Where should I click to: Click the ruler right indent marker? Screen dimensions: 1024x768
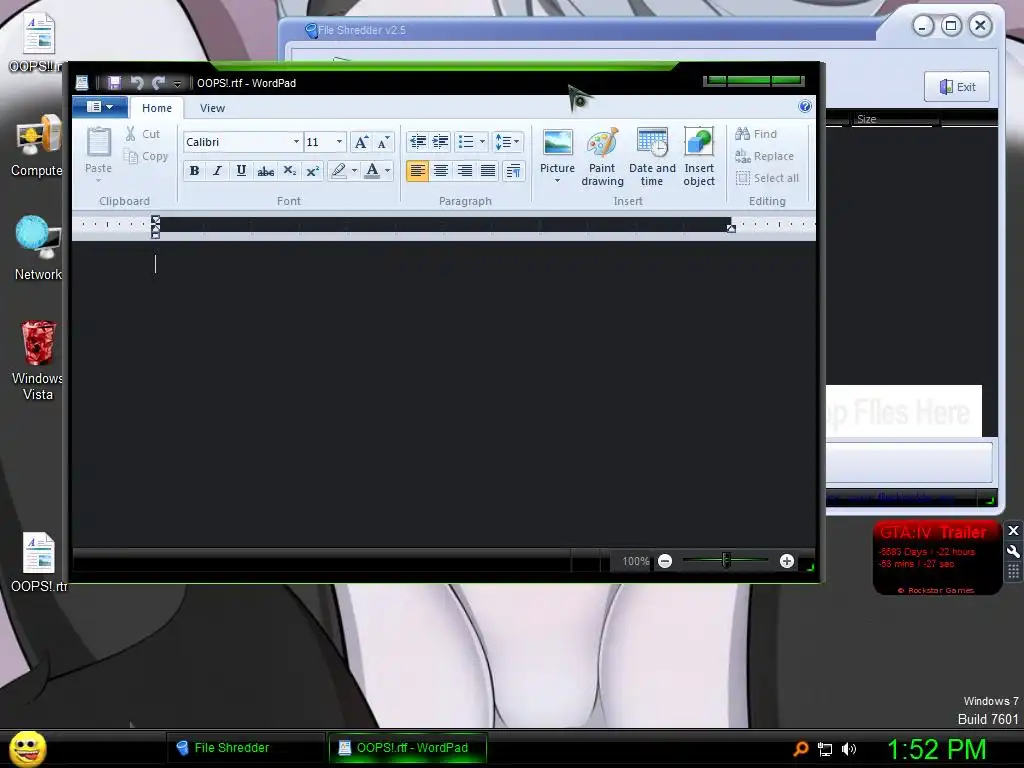[x=731, y=229]
